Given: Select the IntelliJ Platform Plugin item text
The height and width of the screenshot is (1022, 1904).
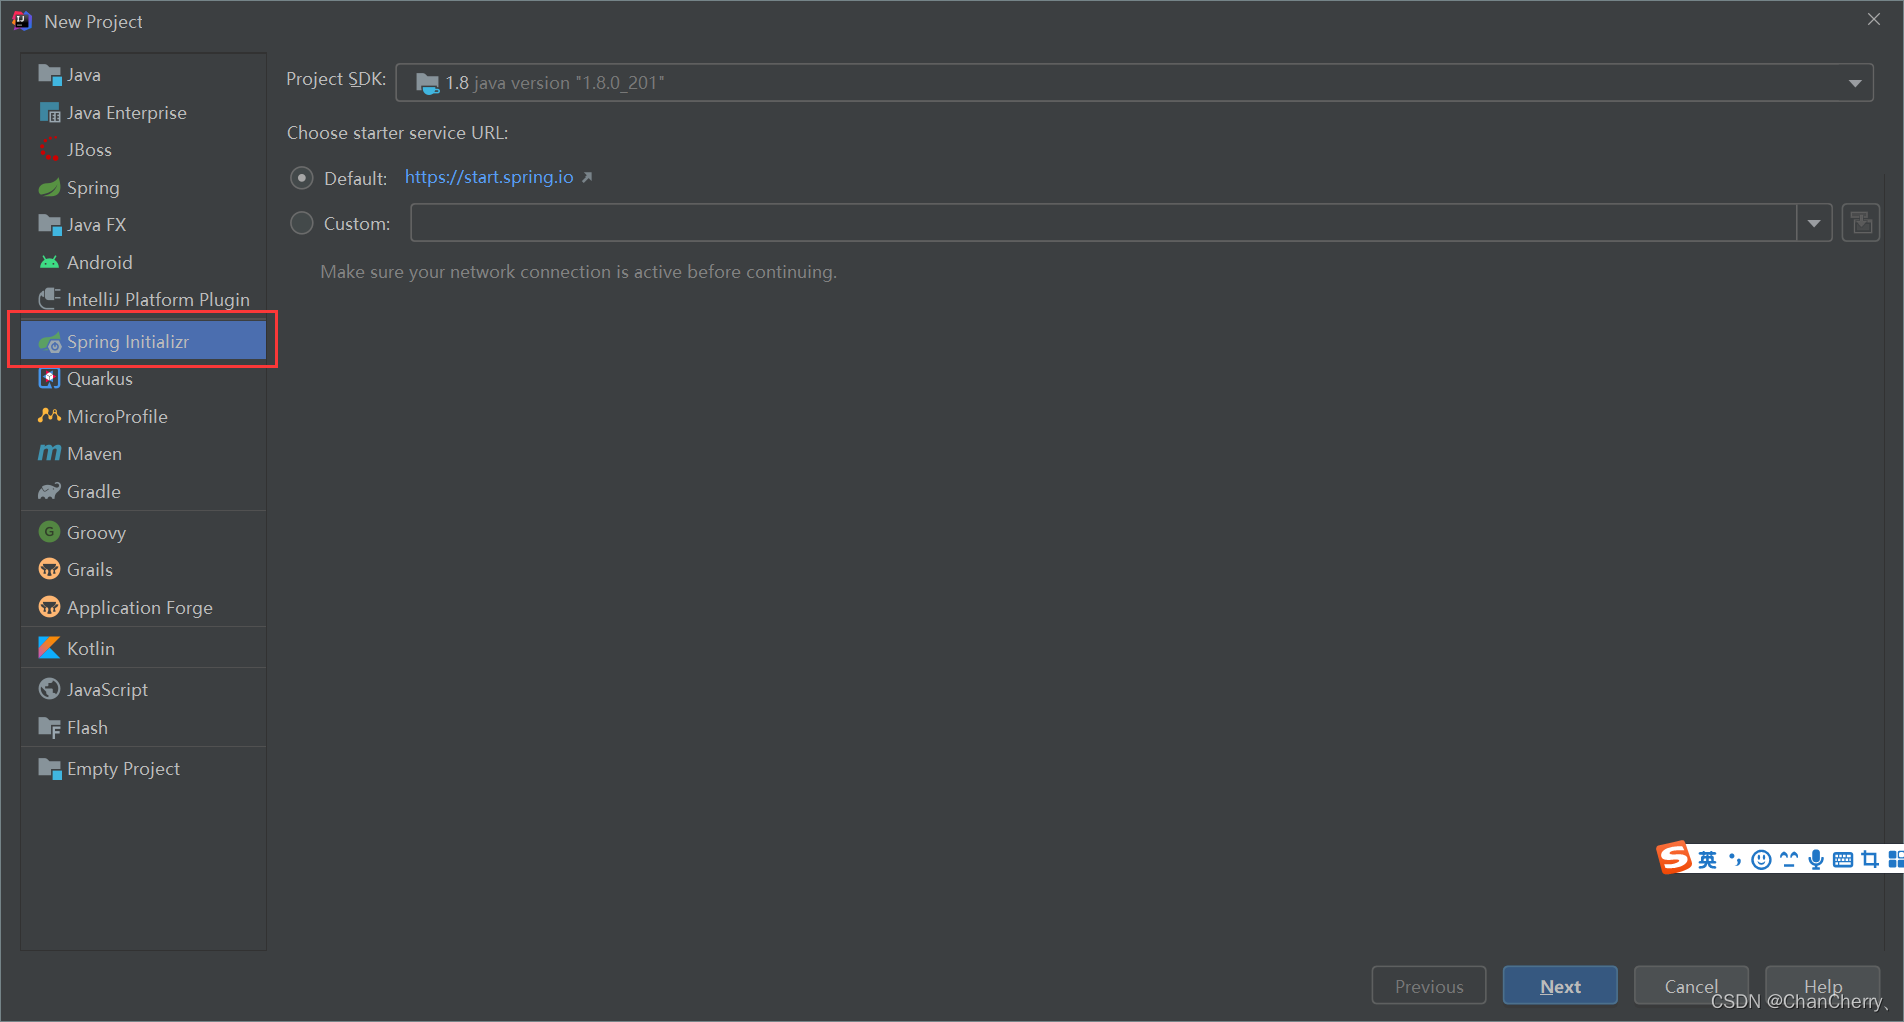Looking at the screenshot, I should [158, 300].
